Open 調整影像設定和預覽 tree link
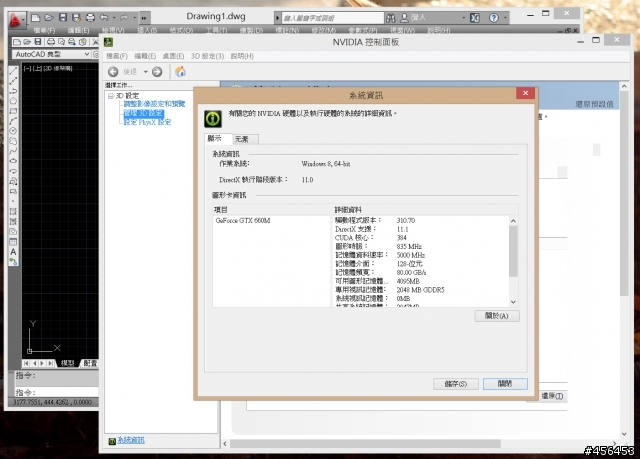This screenshot has width=640, height=459. tap(154, 104)
